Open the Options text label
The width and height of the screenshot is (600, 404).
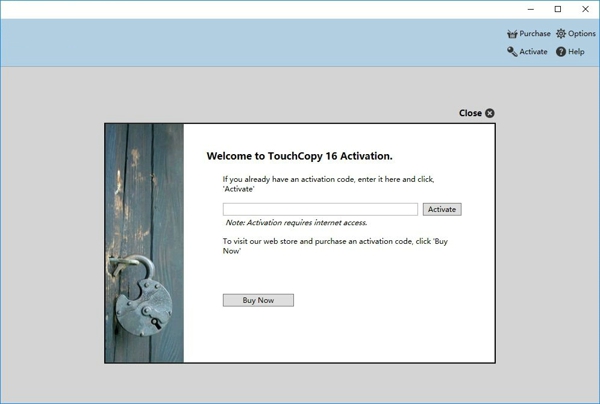tap(582, 34)
